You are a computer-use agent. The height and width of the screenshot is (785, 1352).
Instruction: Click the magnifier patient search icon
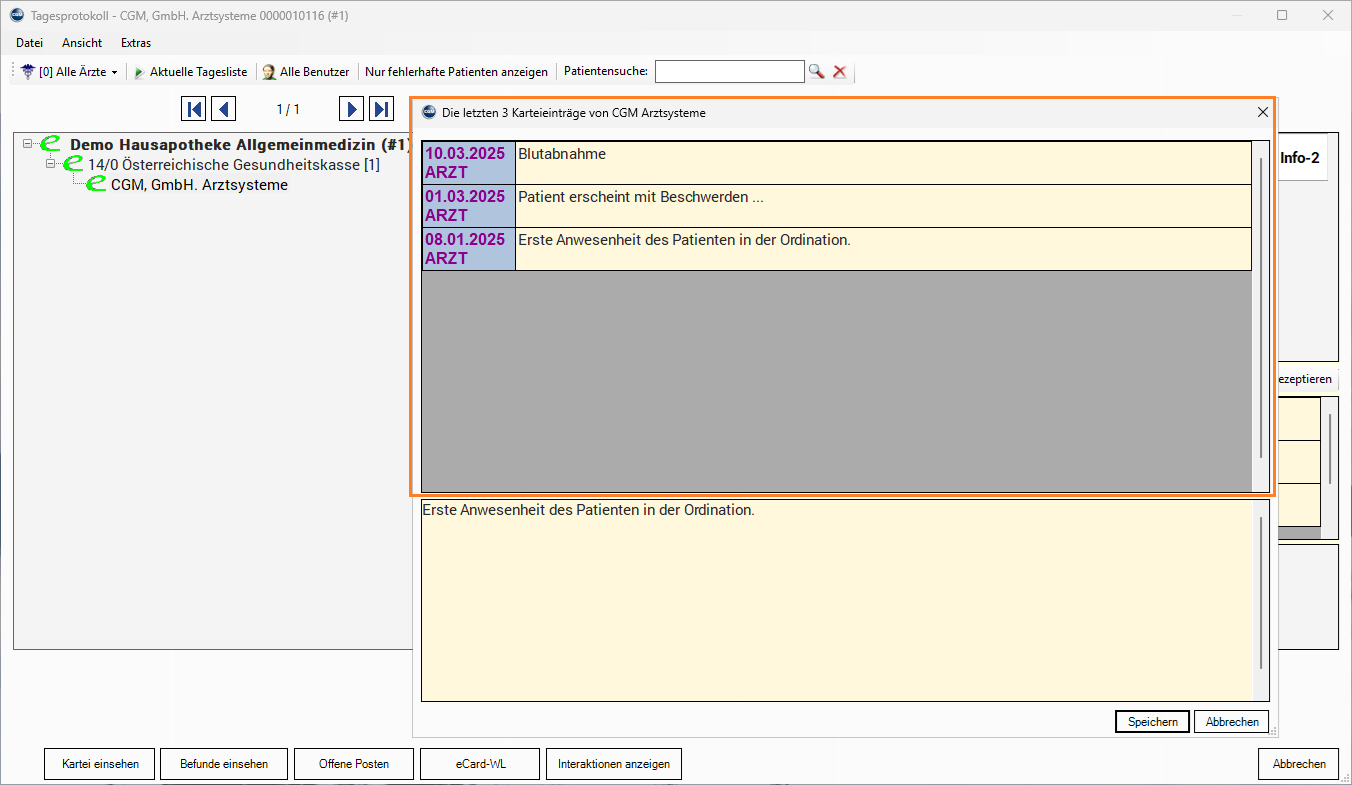817,72
